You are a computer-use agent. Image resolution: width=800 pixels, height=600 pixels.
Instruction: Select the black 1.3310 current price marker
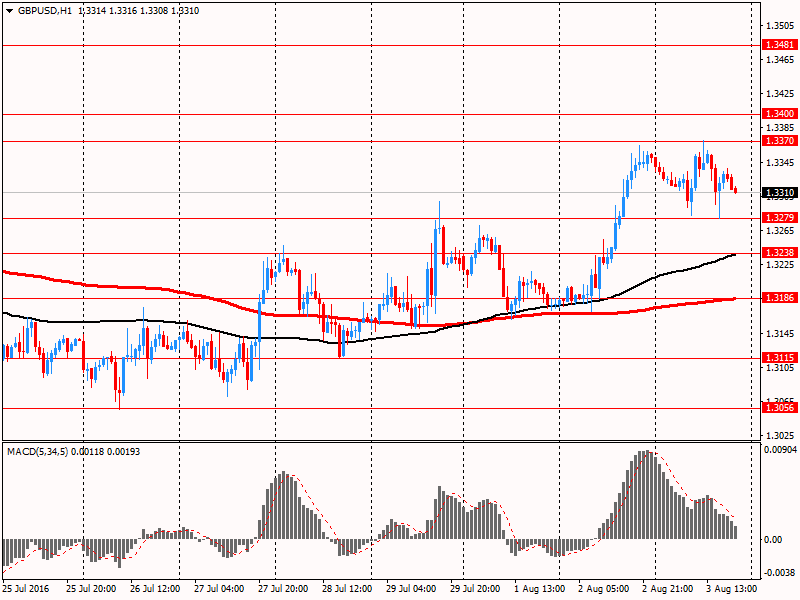tap(779, 192)
